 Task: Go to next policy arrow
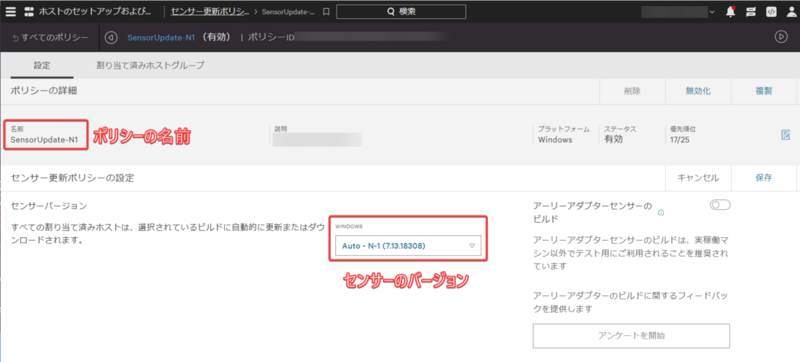pos(781,37)
